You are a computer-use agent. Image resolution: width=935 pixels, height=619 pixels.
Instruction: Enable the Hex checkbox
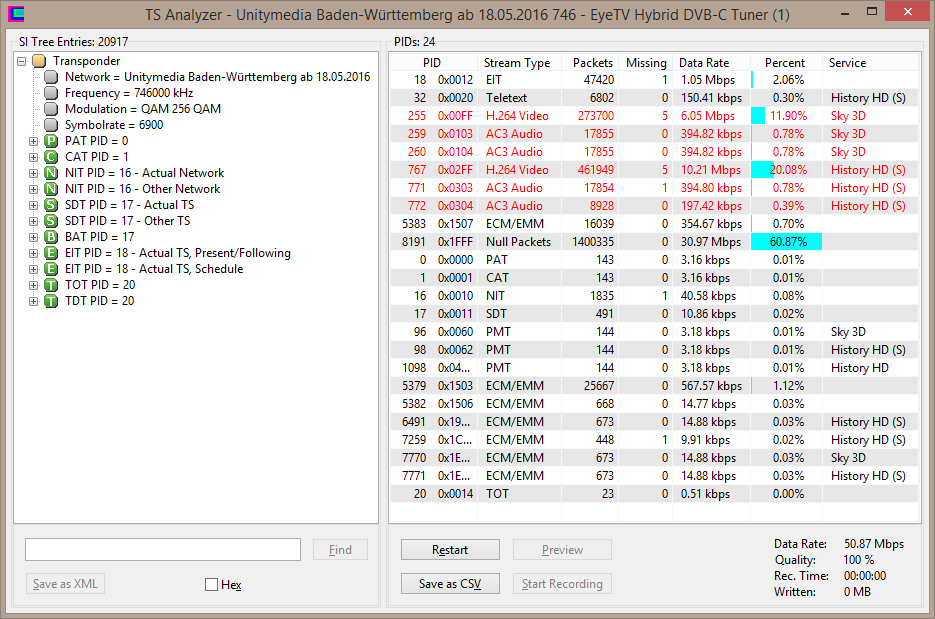(211, 585)
